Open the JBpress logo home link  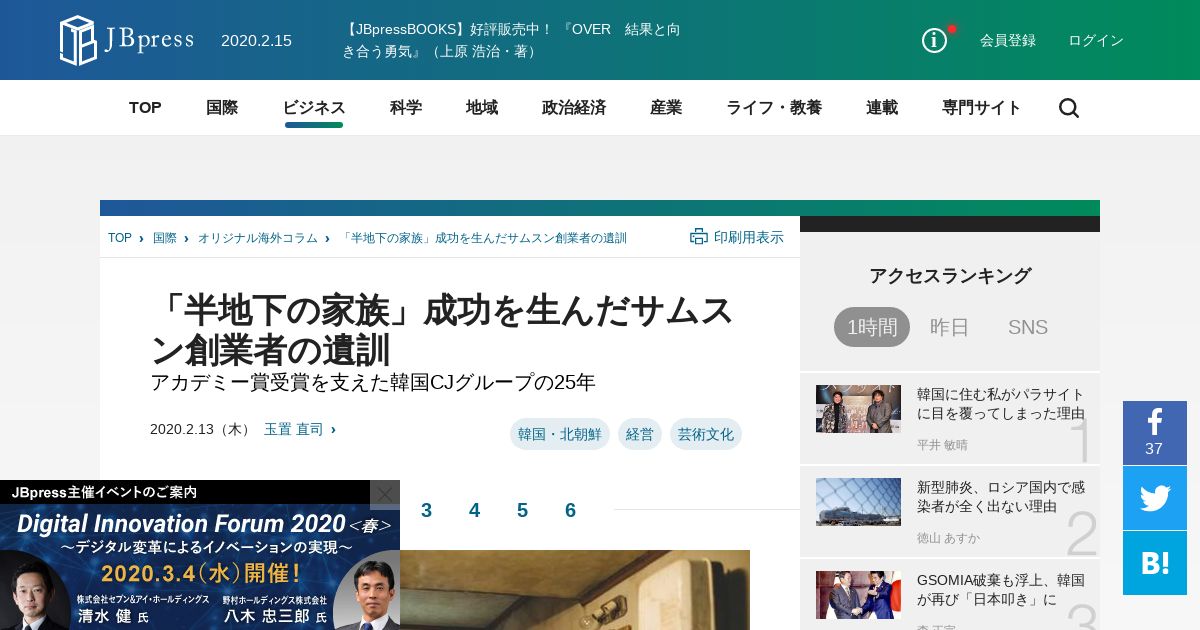point(126,40)
